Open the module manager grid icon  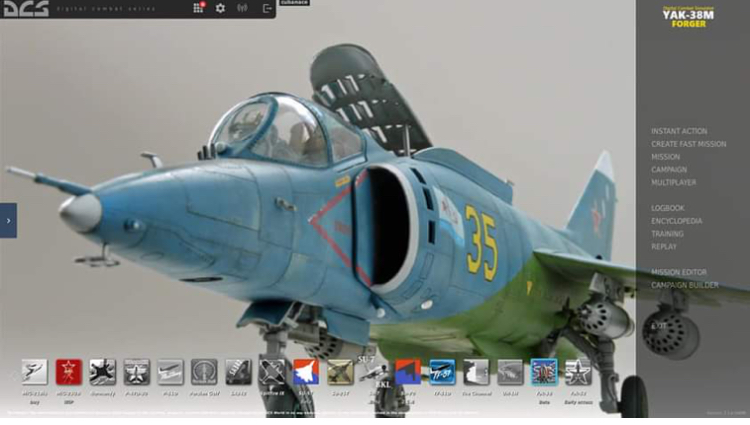pyautogui.click(x=198, y=8)
